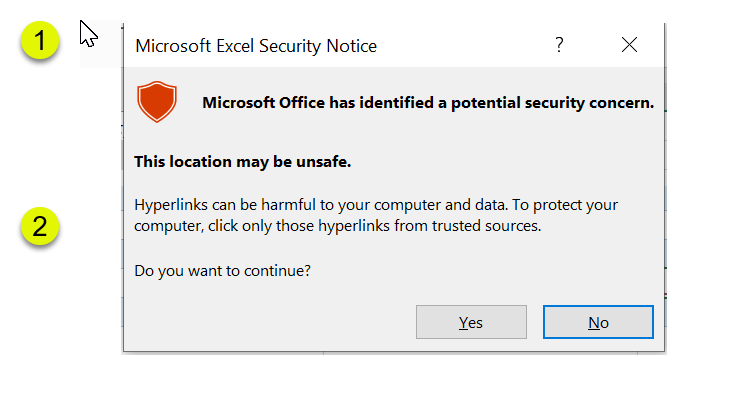747x396 pixels.
Task: Click the Yes button to continue
Action: coord(471,322)
